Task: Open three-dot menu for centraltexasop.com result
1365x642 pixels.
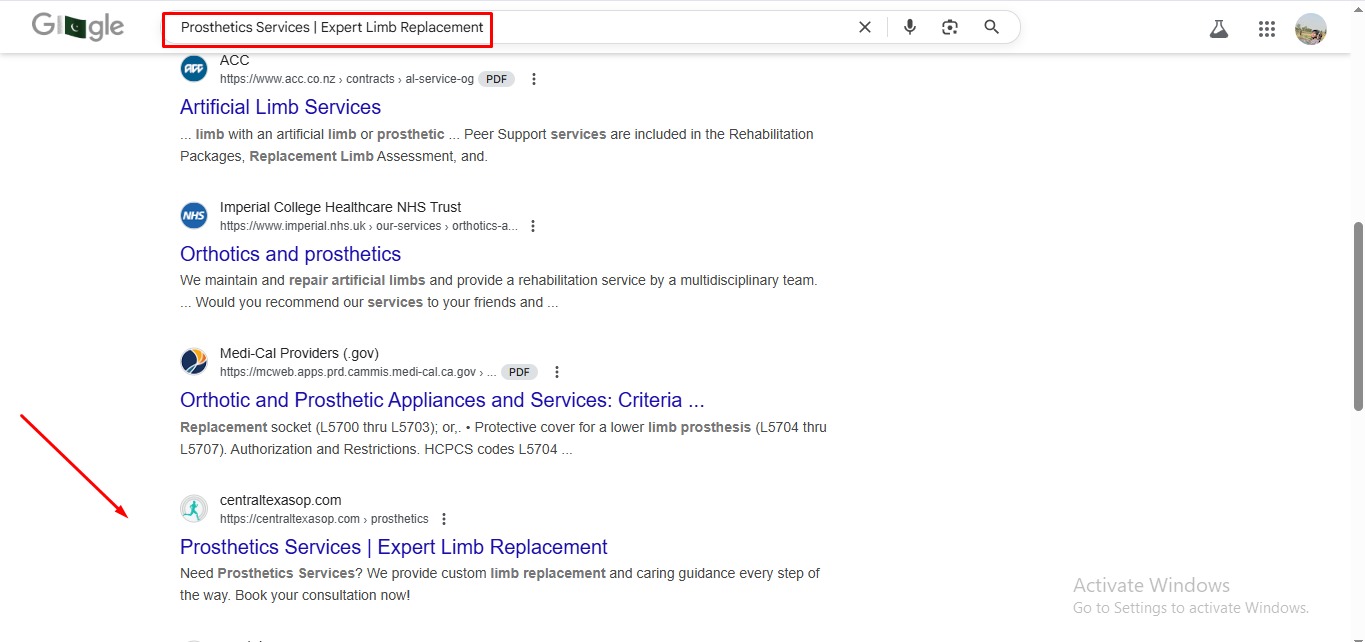Action: pos(444,519)
